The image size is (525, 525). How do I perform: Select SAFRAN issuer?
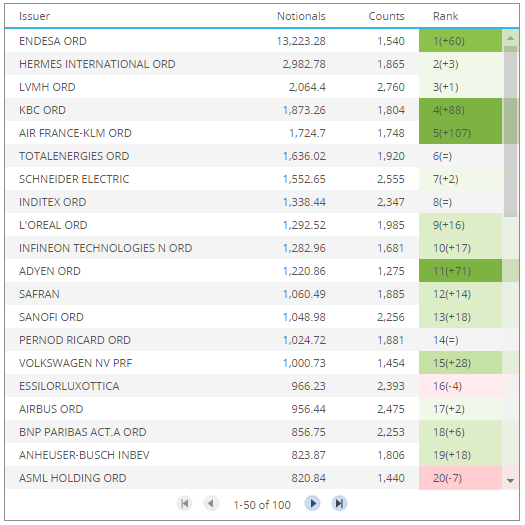pyautogui.click(x=40, y=294)
